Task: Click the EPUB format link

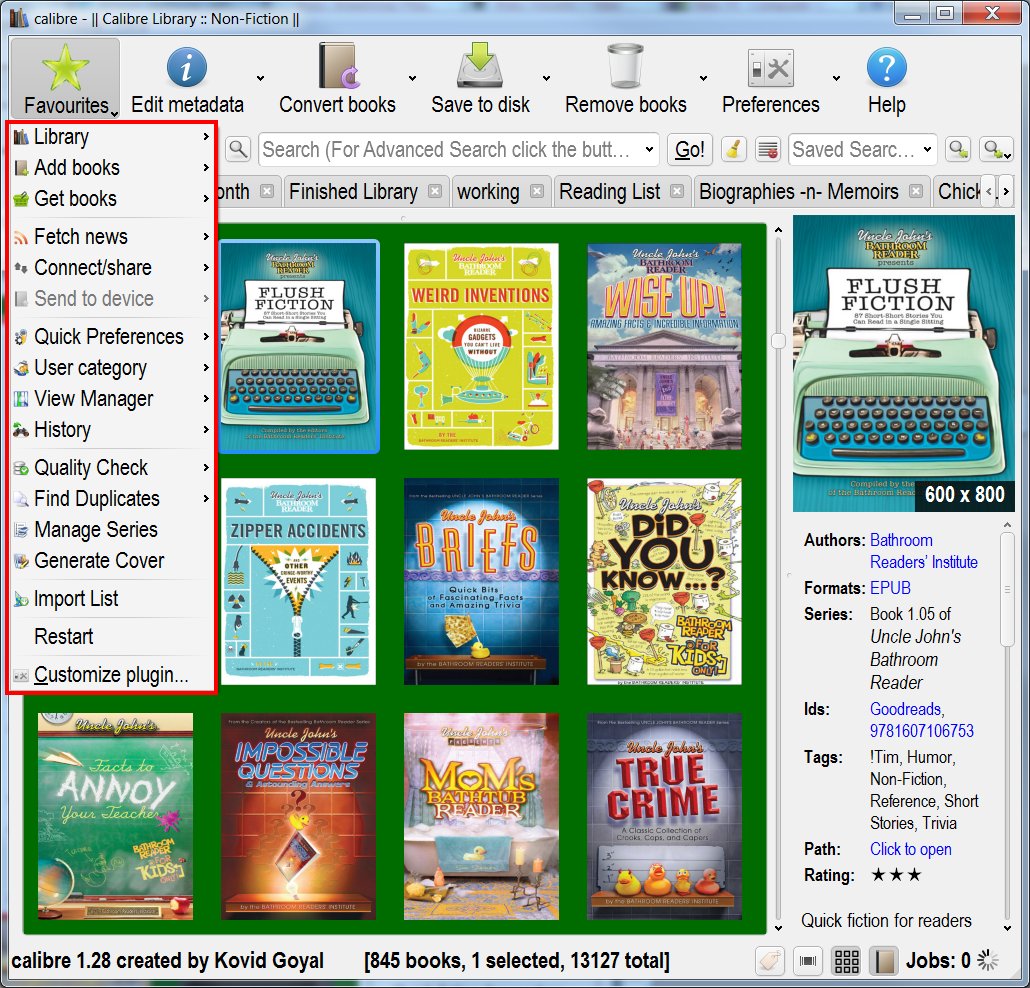Action: [x=890, y=588]
